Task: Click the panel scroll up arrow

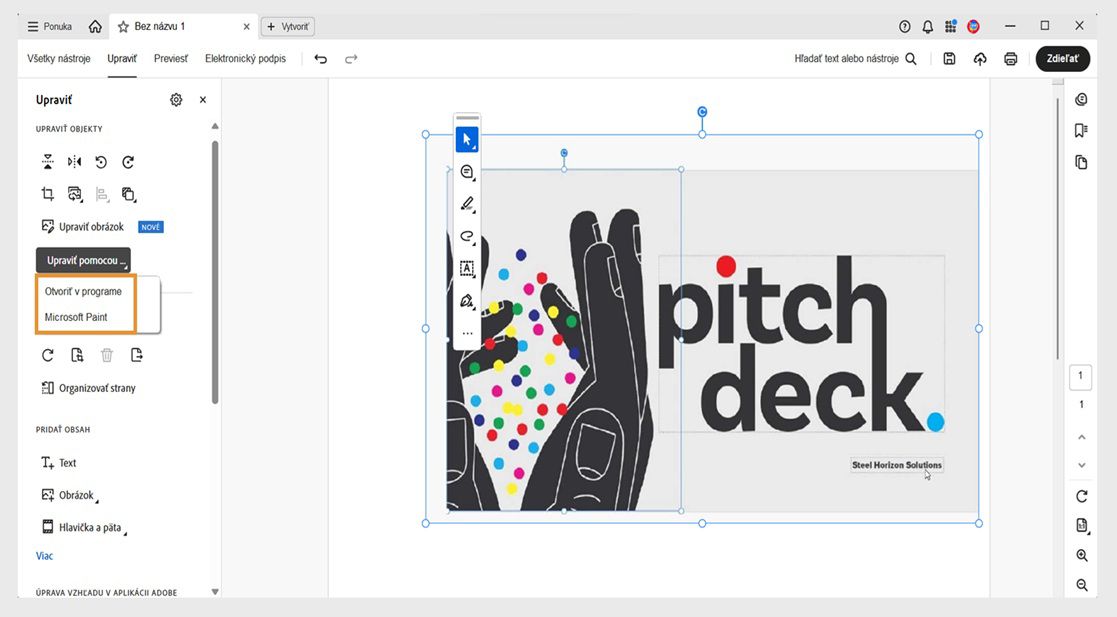Action: click(x=215, y=126)
